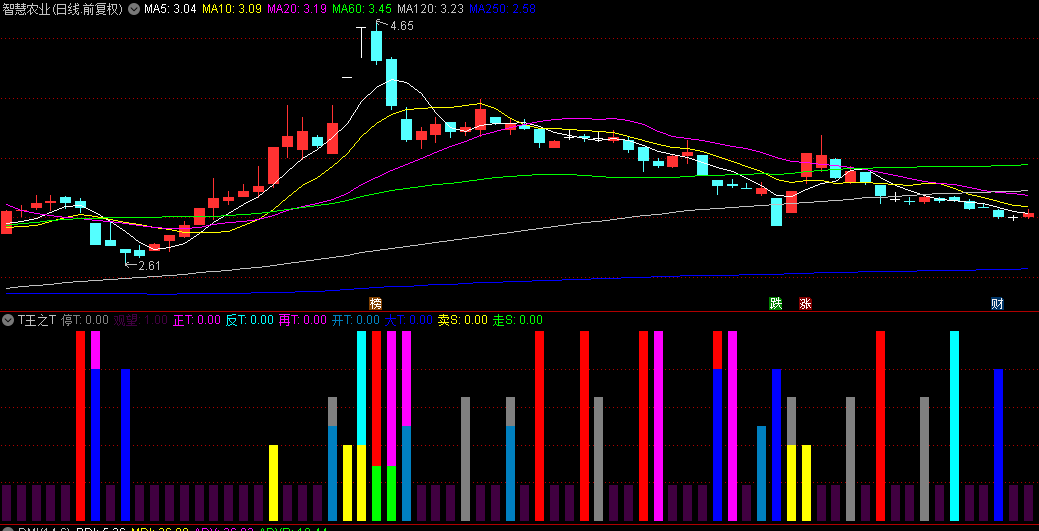This screenshot has height=531, width=1039.
Task: Click the MA10: 3.09 label
Action: tap(232, 9)
